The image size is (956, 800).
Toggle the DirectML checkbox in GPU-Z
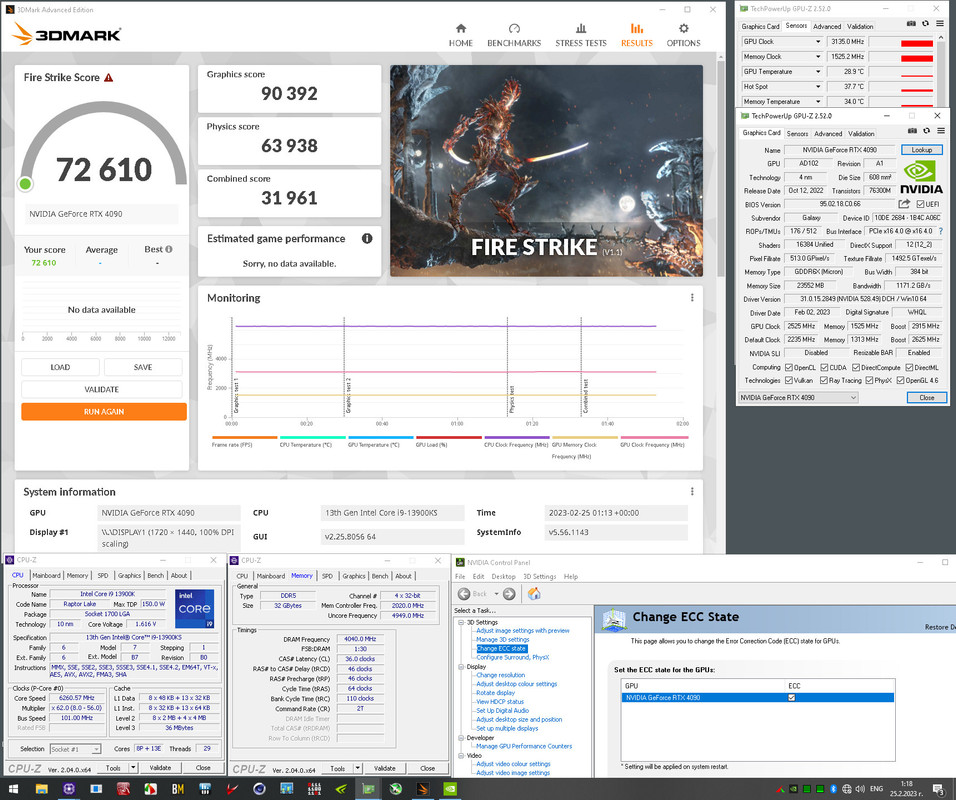coord(910,368)
